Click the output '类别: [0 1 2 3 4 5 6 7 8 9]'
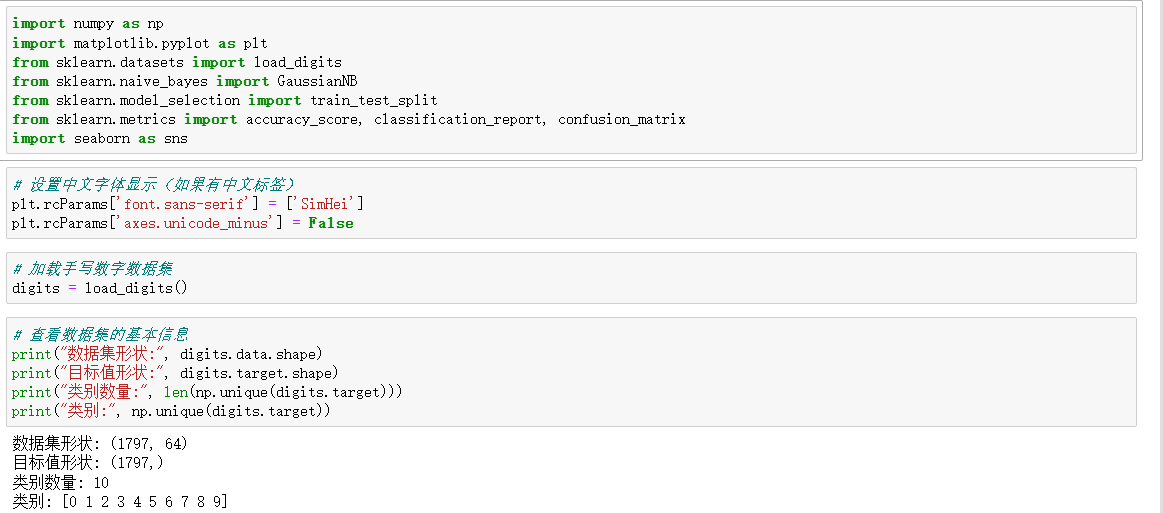Screen dimensions: 1163x513 (x=120, y=503)
